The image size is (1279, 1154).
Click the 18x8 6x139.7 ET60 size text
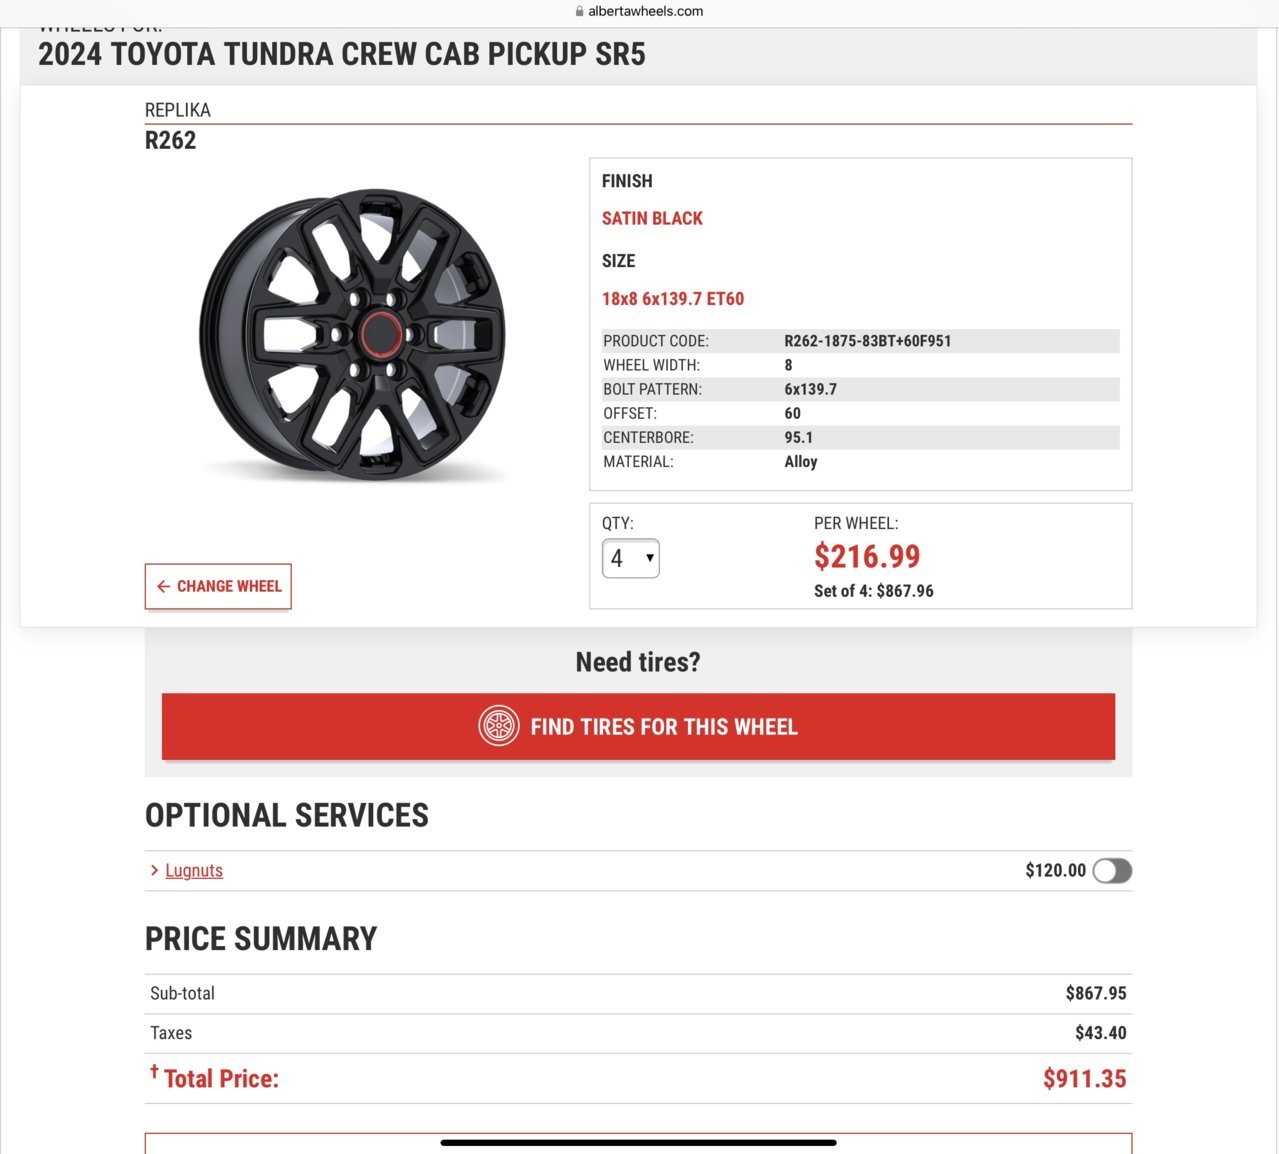point(673,299)
